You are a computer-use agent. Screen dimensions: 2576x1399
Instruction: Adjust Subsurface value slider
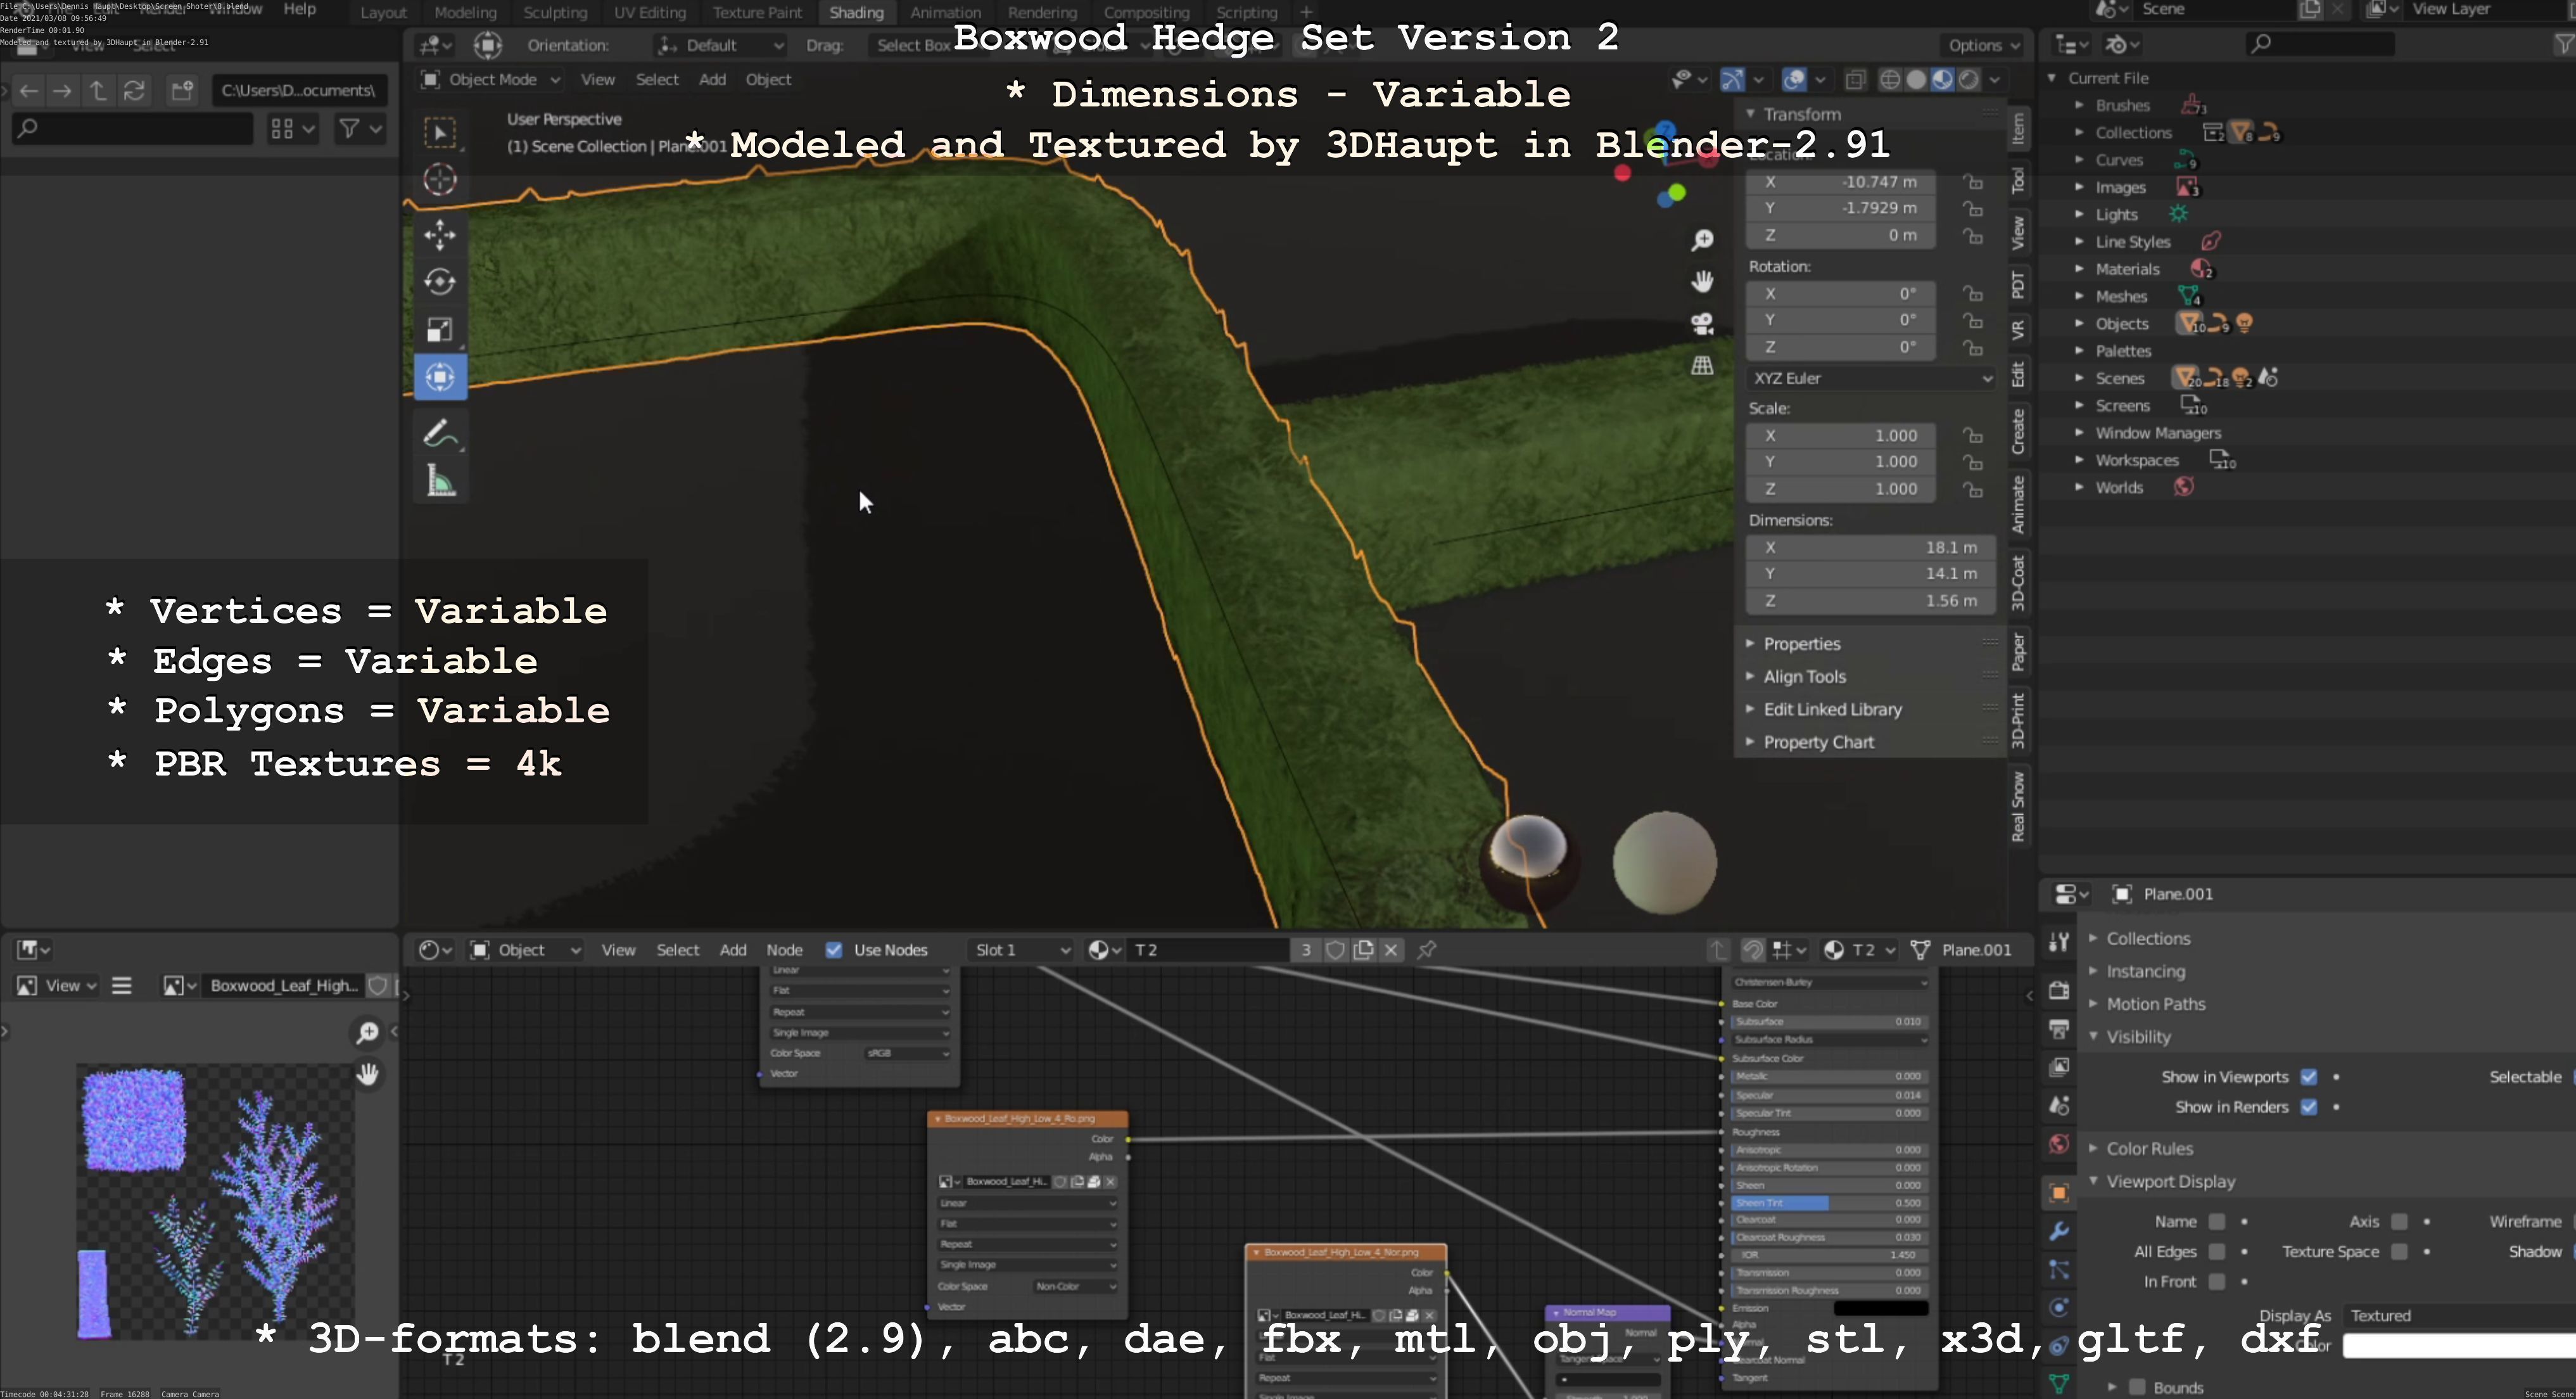click(1828, 1022)
